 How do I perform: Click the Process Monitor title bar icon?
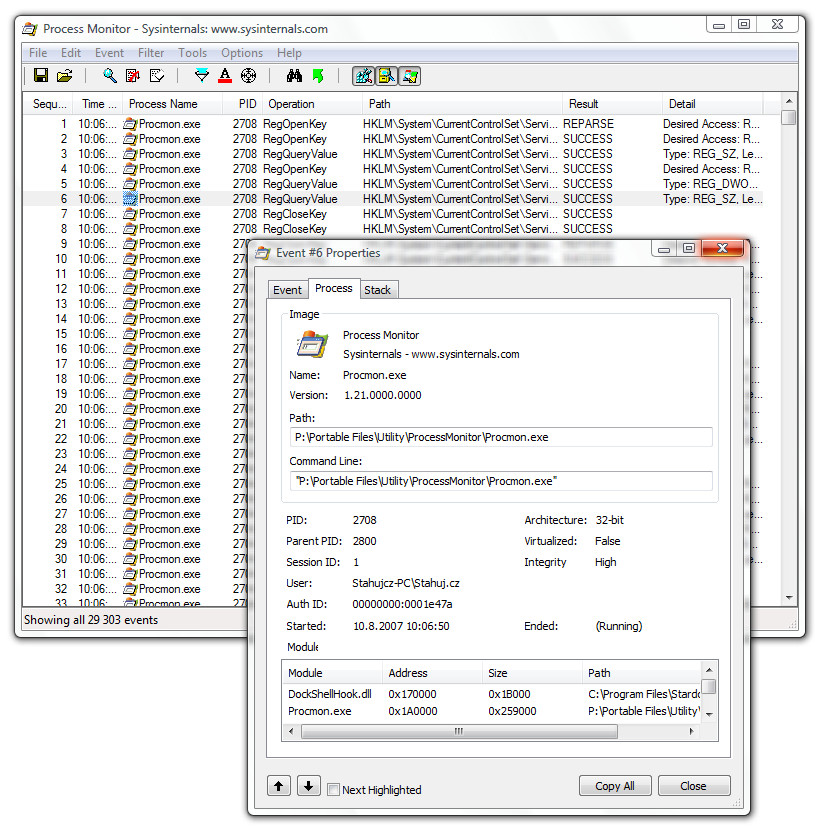(x=30, y=29)
